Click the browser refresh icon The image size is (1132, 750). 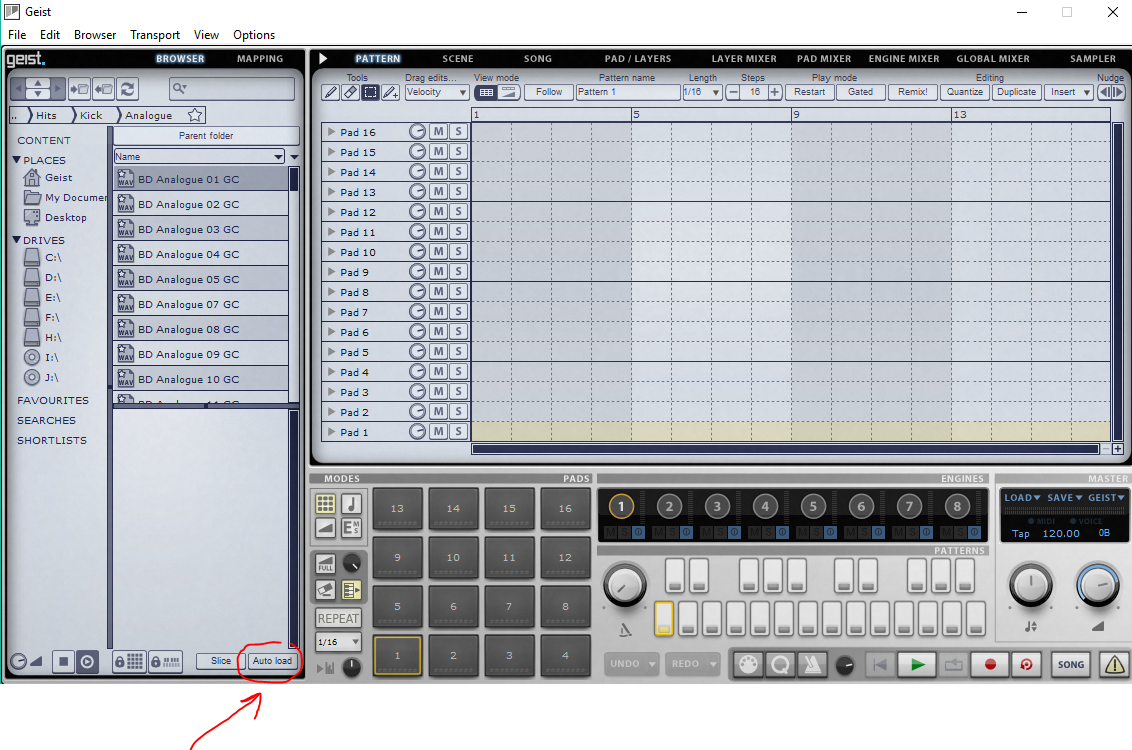[128, 89]
